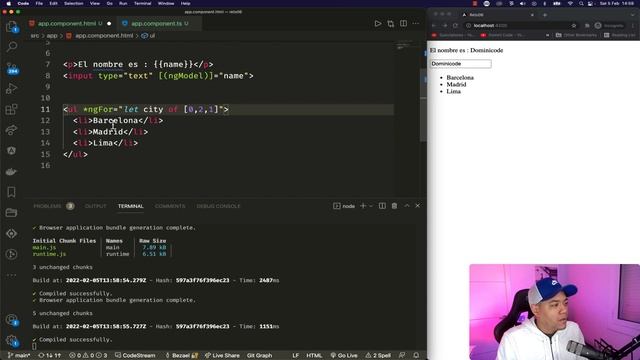Open editor More Actions ellipsis
Viewport: 640px width, 360px height.
pyautogui.click(x=416, y=24)
